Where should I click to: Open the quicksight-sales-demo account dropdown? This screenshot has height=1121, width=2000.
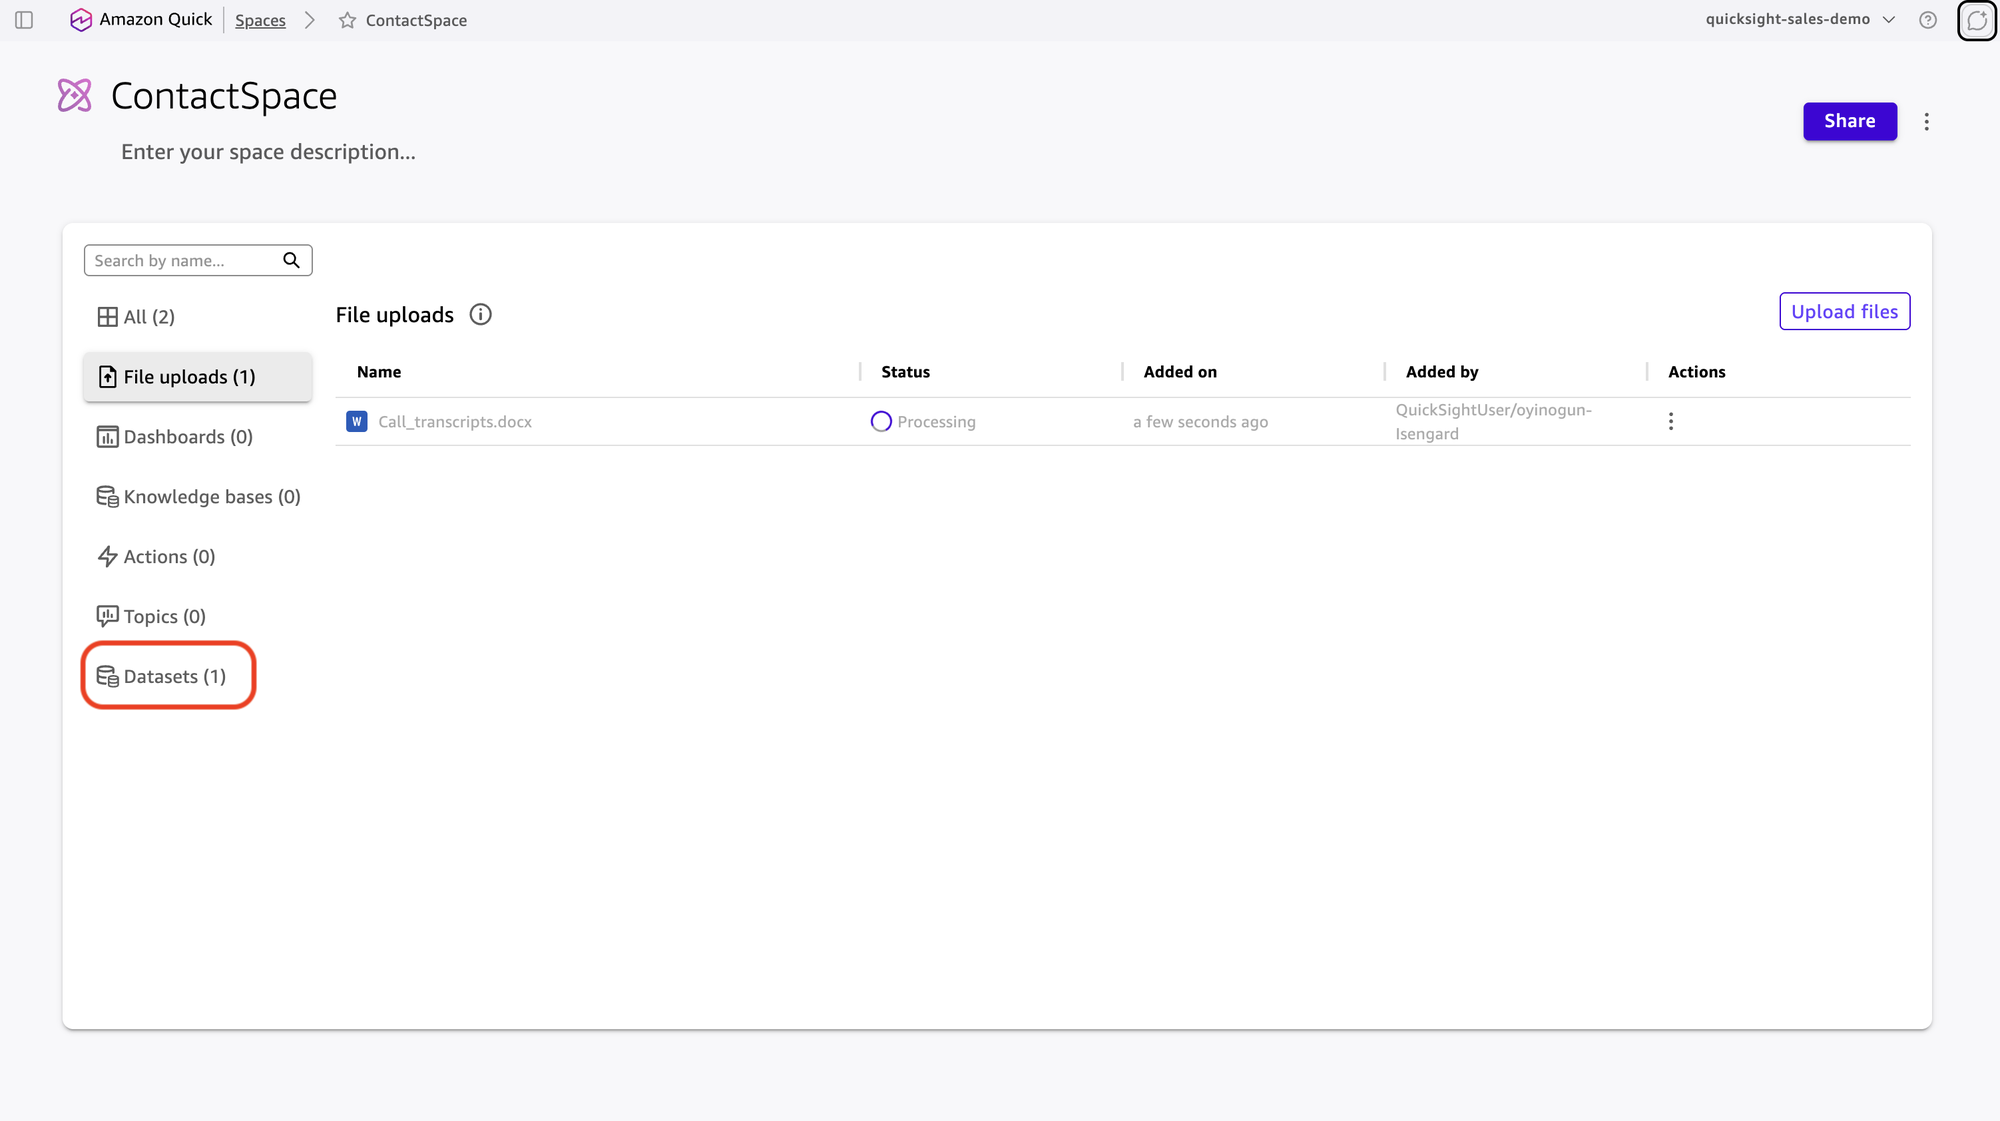[x=1800, y=20]
